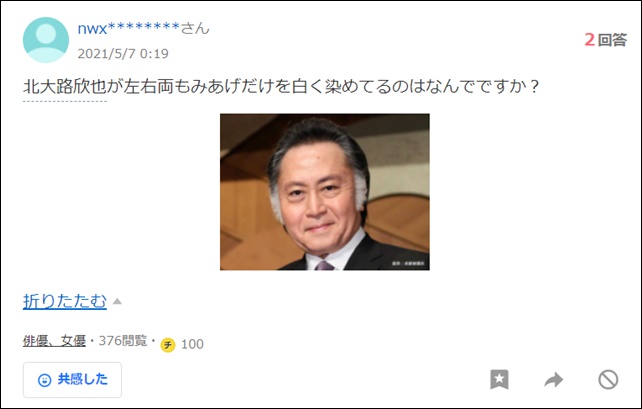642x409 pixels.
Task: View the 2回答 answers count
Action: pos(606,40)
